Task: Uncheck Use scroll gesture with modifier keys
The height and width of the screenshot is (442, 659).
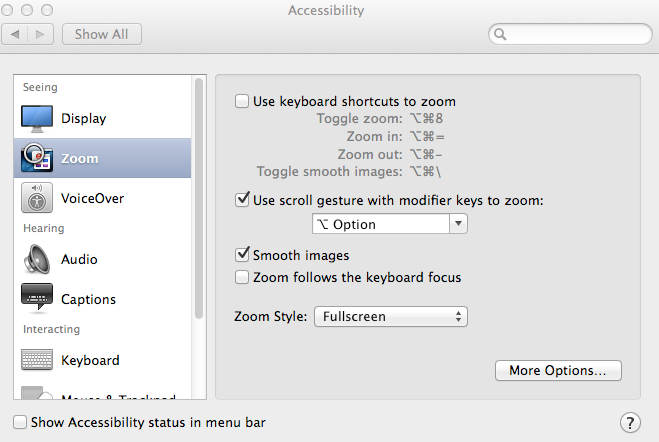Action: [242, 200]
